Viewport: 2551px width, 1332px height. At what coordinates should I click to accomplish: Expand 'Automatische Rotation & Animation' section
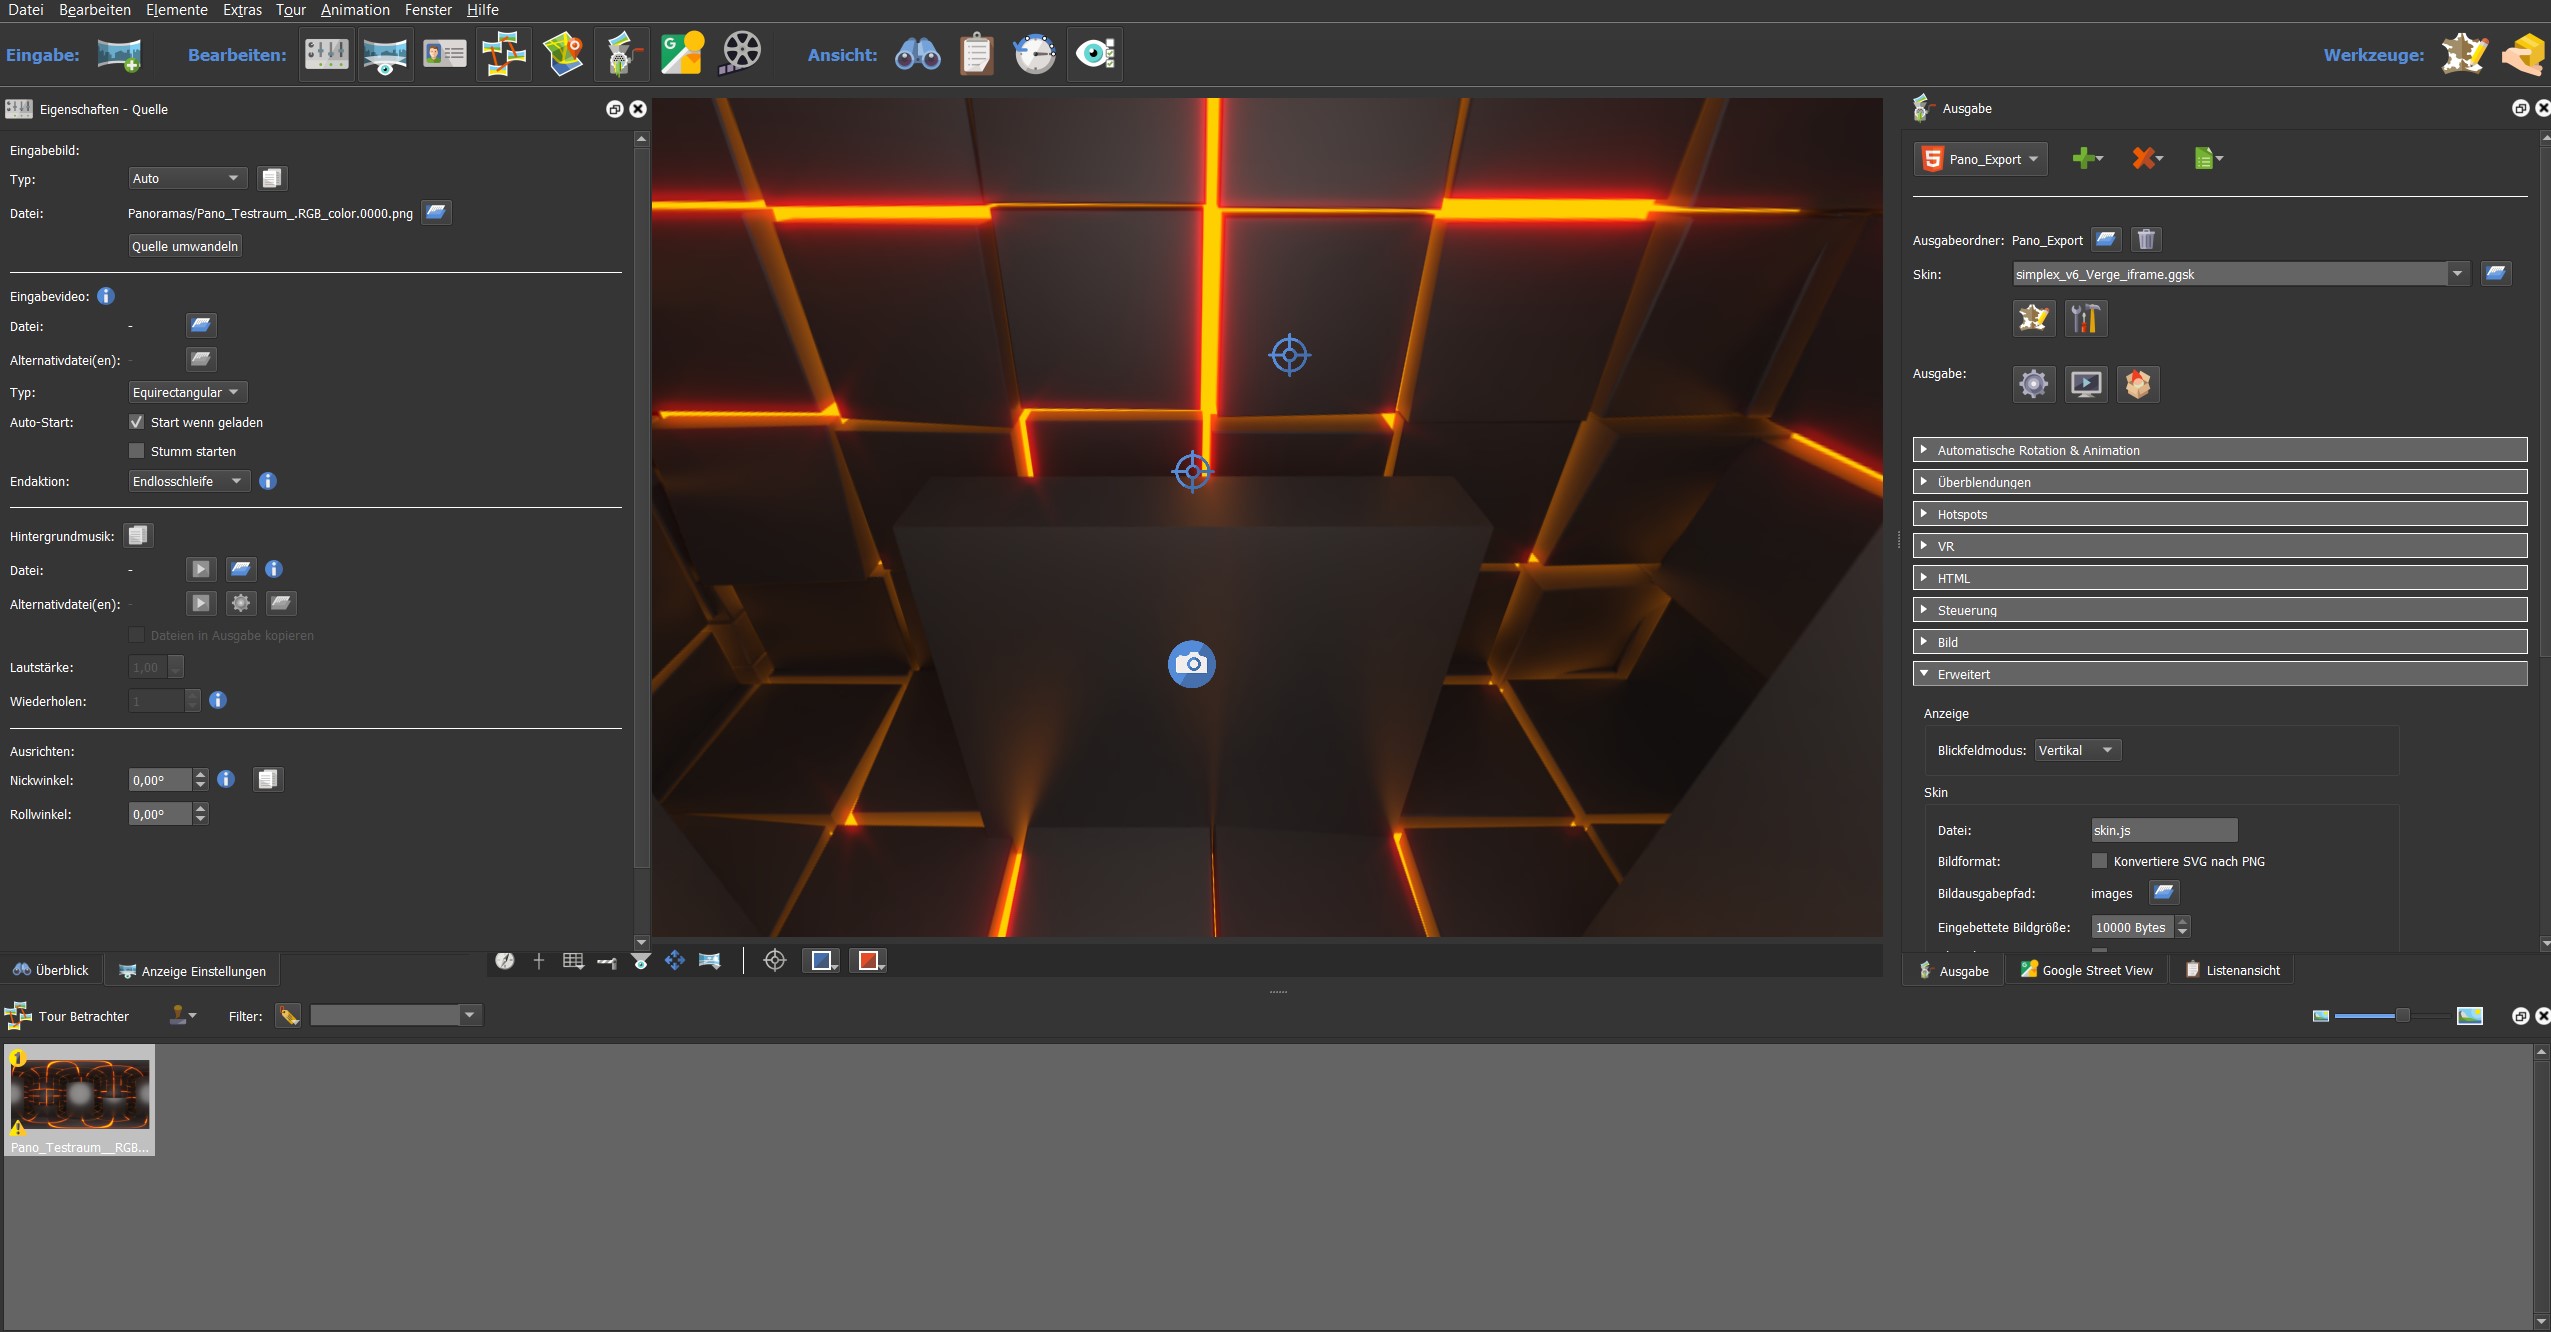click(x=2220, y=450)
